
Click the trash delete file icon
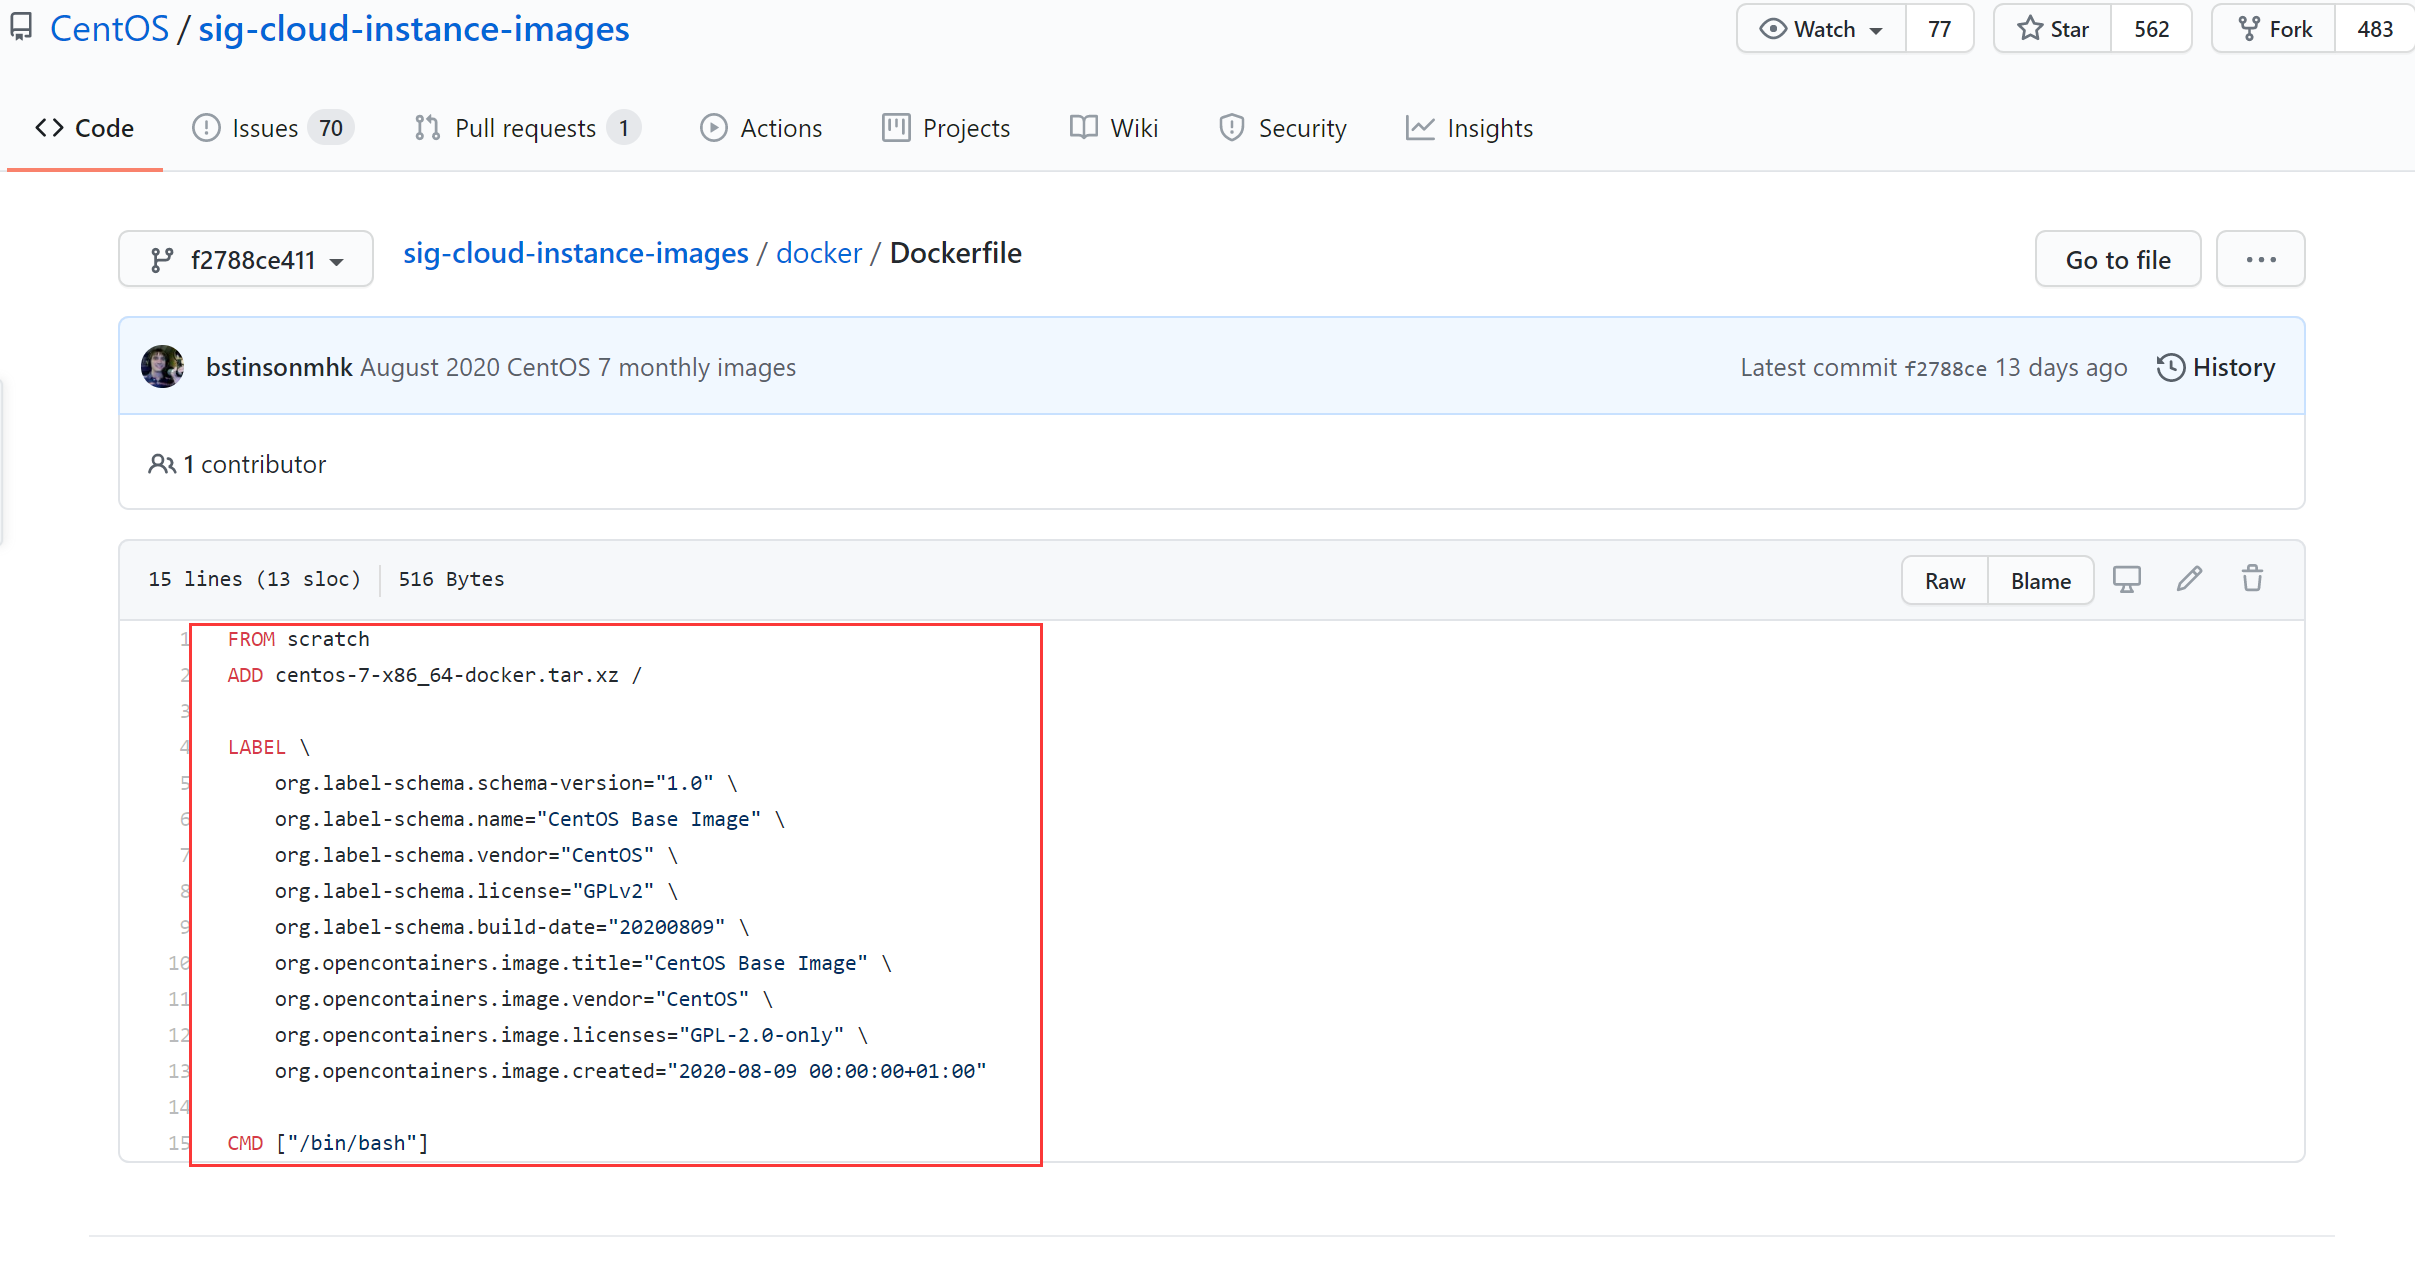point(2252,579)
